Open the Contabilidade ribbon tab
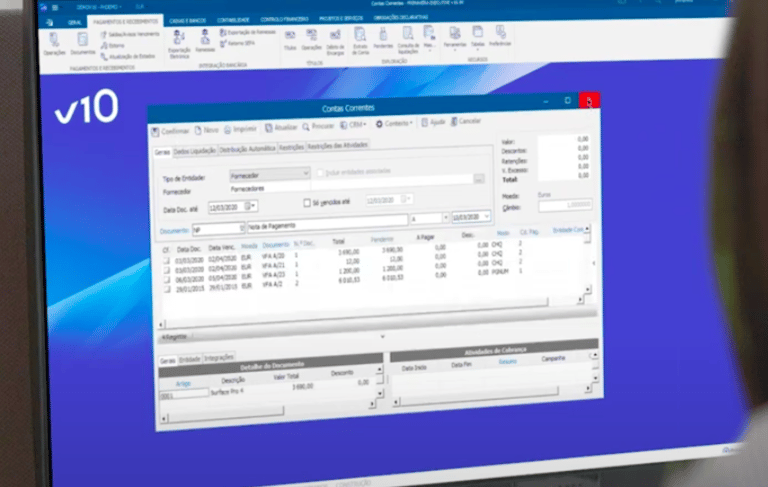Image resolution: width=768 pixels, height=487 pixels. 233,20
